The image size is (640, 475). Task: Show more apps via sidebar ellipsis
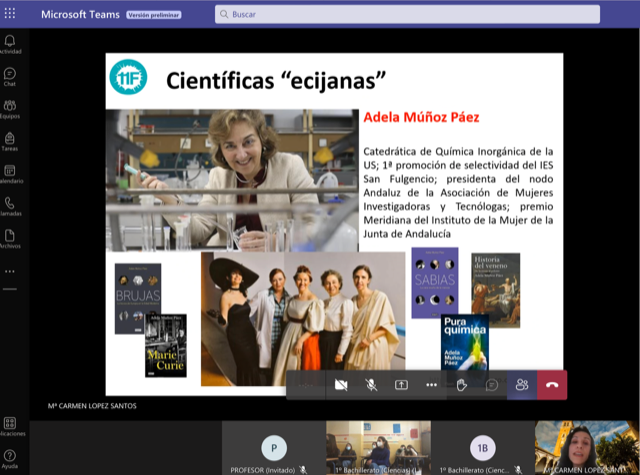10,271
